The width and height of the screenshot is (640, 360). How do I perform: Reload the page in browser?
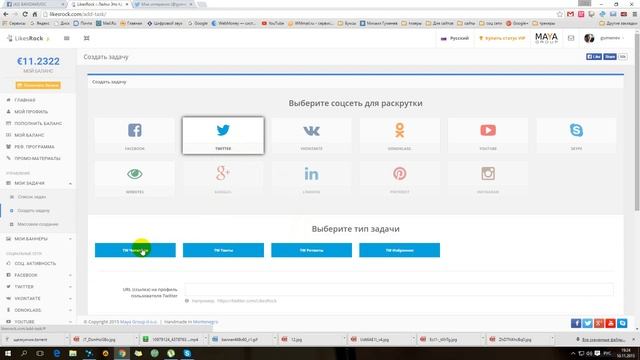point(25,14)
